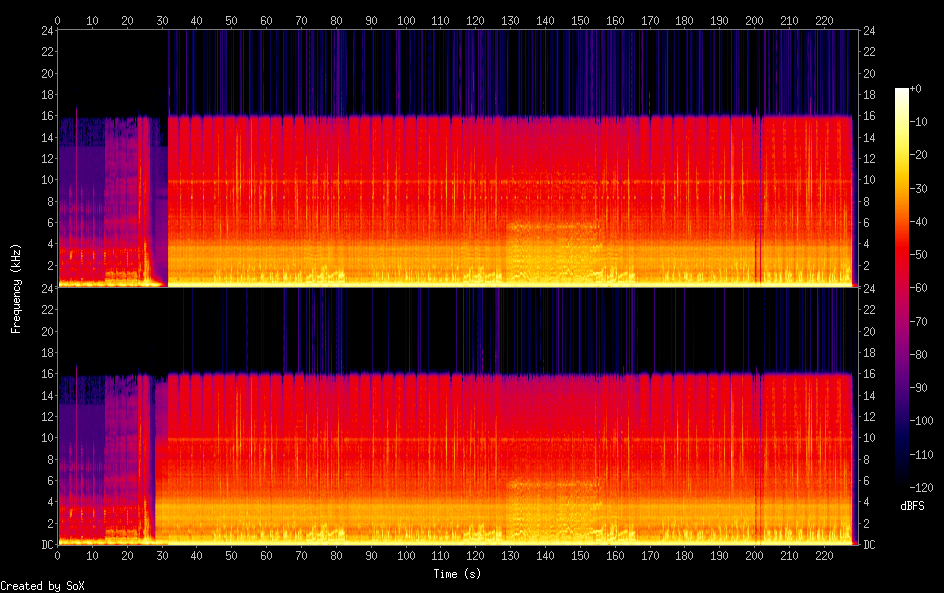Click the "DC" label at bottom left

pos(45,545)
